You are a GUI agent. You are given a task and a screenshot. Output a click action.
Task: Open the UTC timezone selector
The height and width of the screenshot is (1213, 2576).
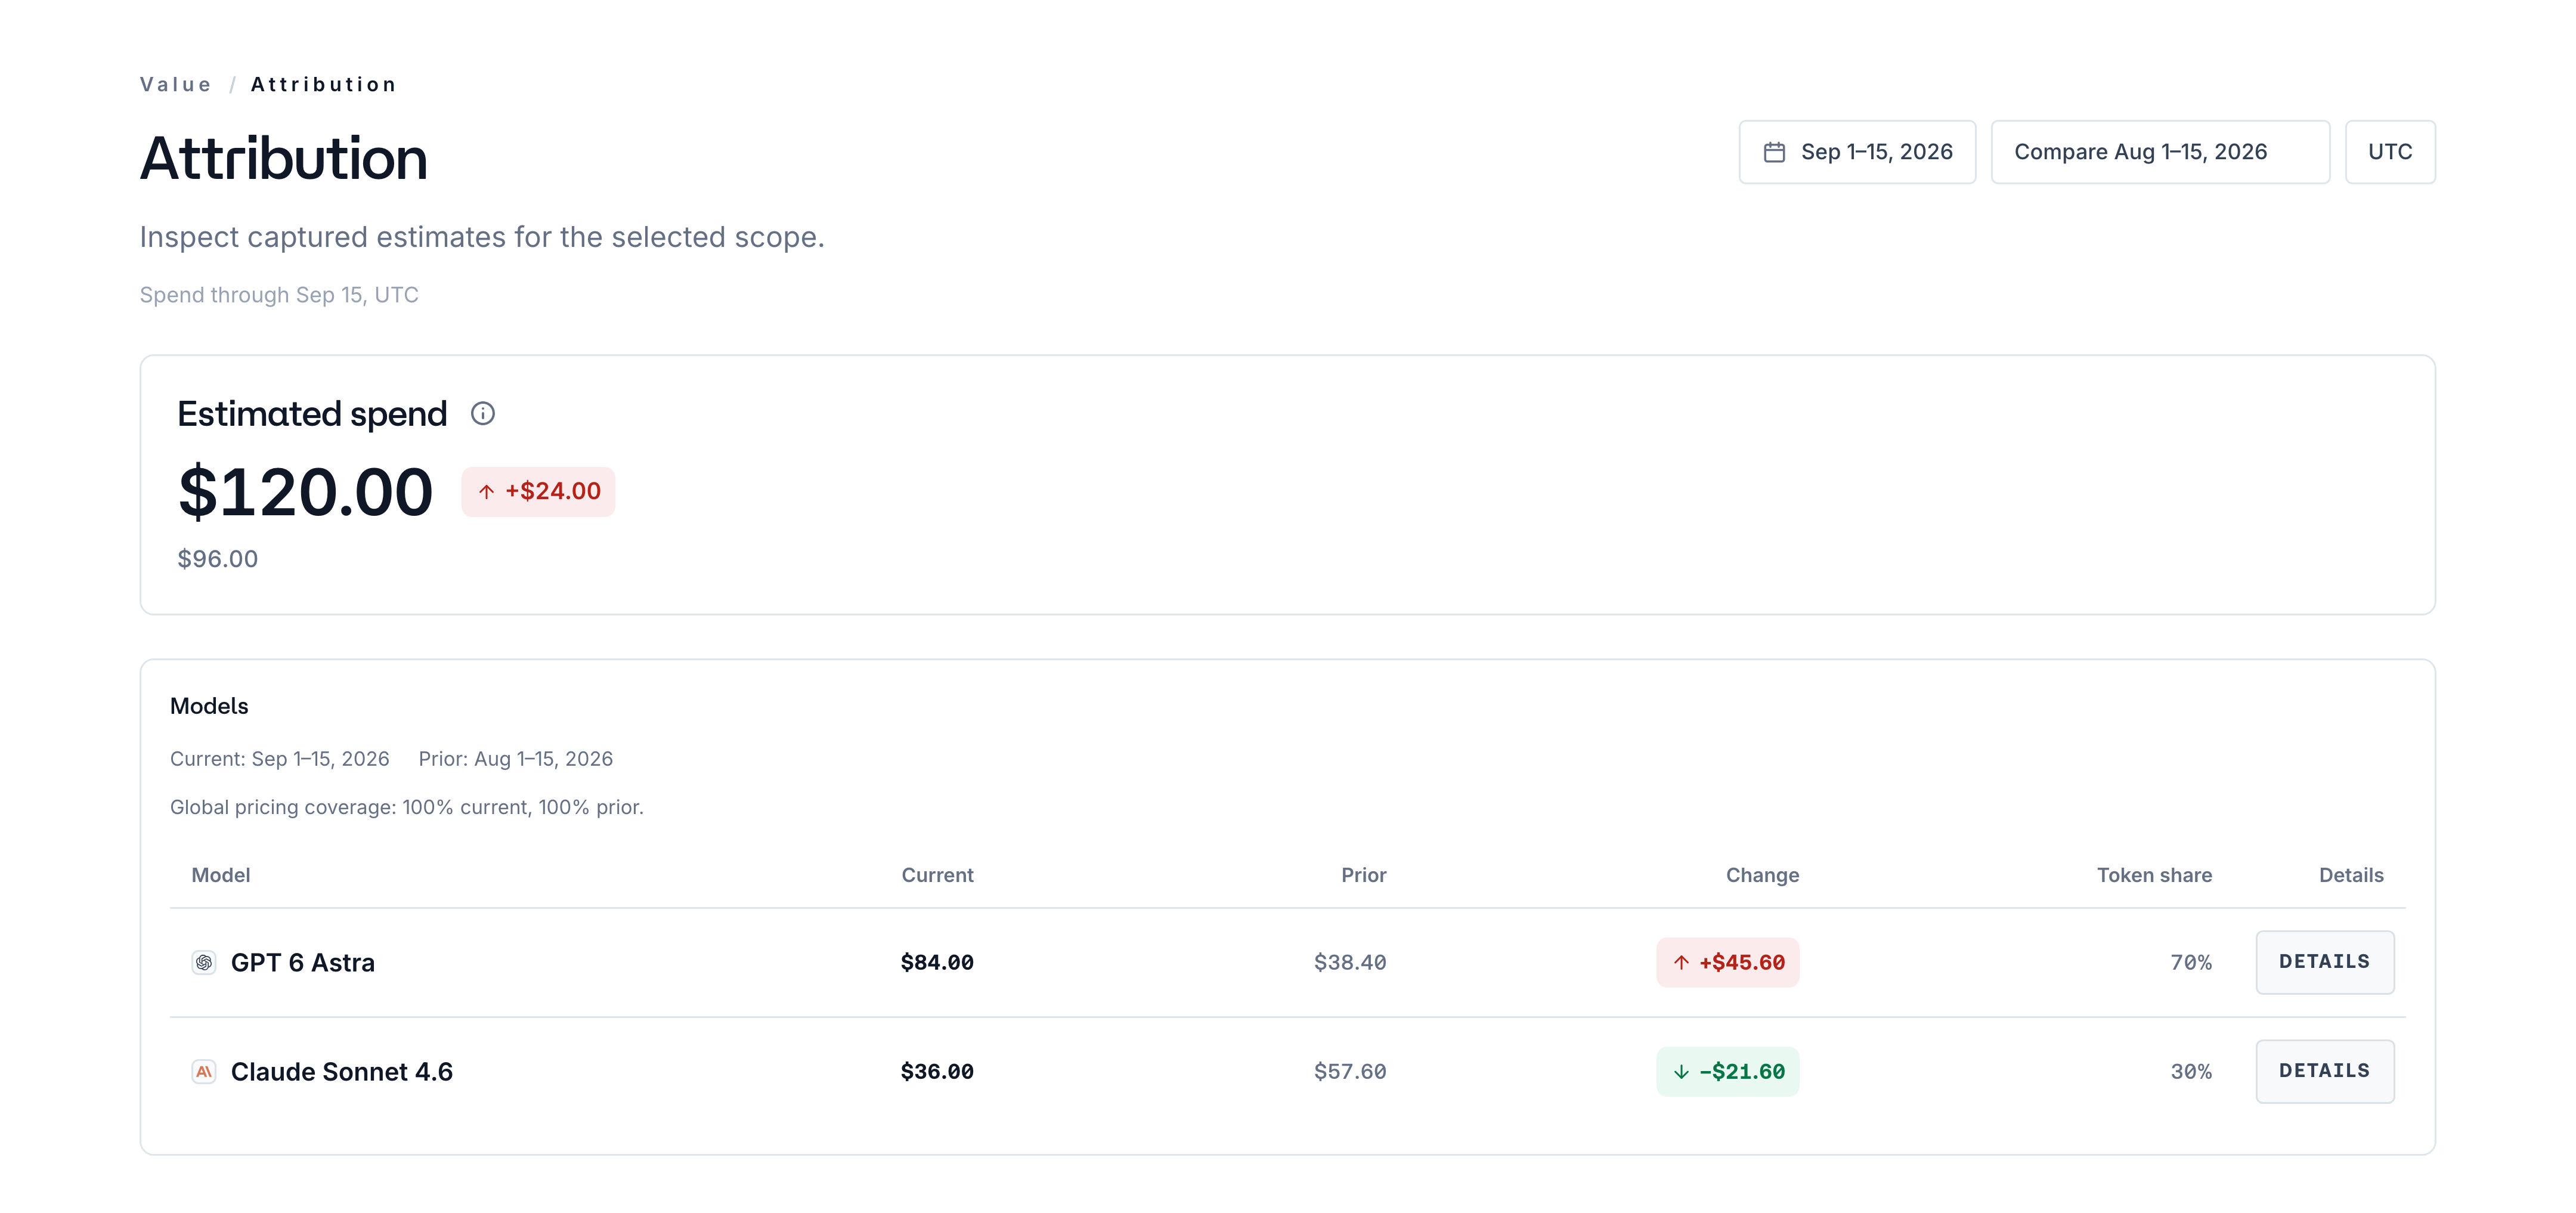(x=2390, y=152)
